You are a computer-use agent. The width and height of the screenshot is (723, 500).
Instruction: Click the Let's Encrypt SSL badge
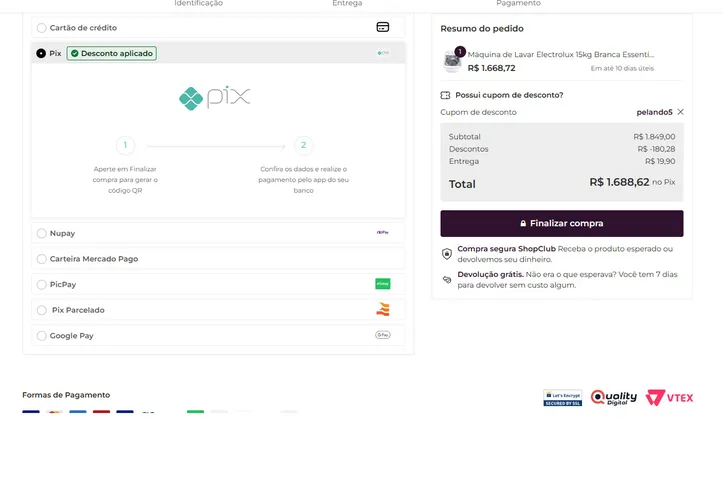563,398
